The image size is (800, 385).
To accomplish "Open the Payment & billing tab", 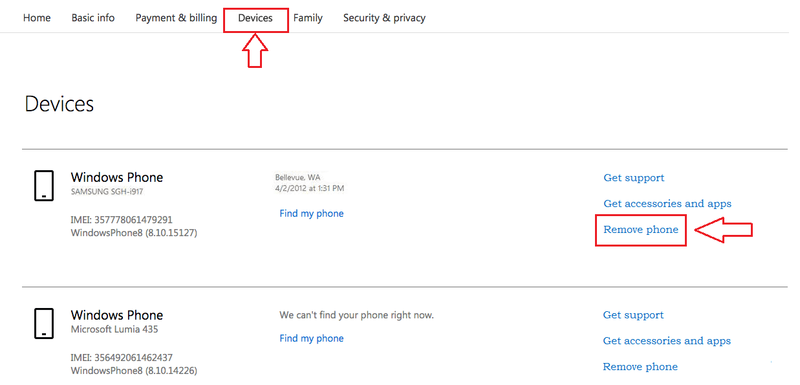I will (176, 18).
